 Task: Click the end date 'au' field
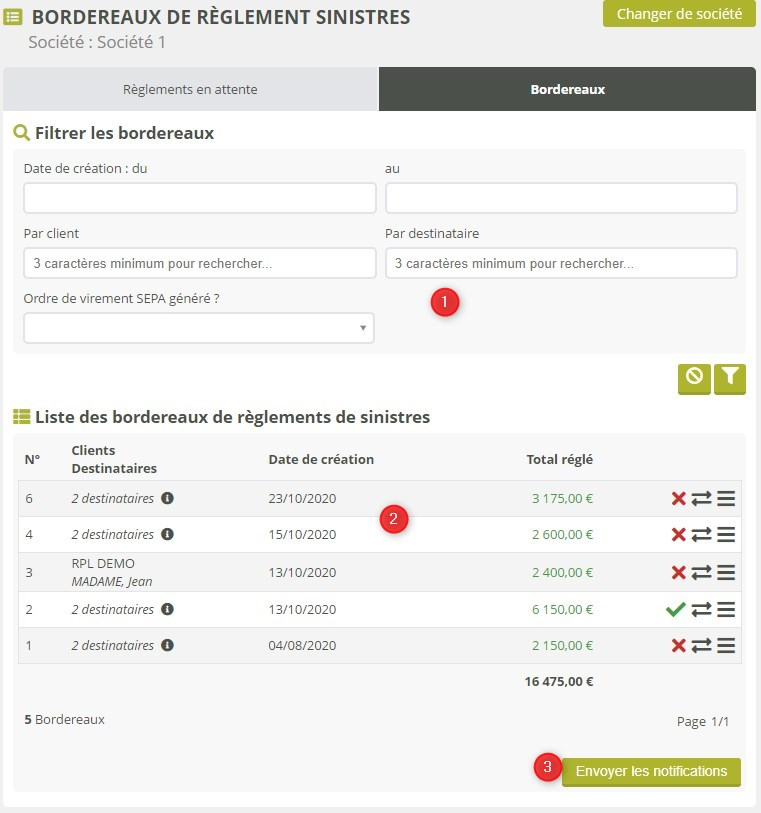click(x=561, y=198)
